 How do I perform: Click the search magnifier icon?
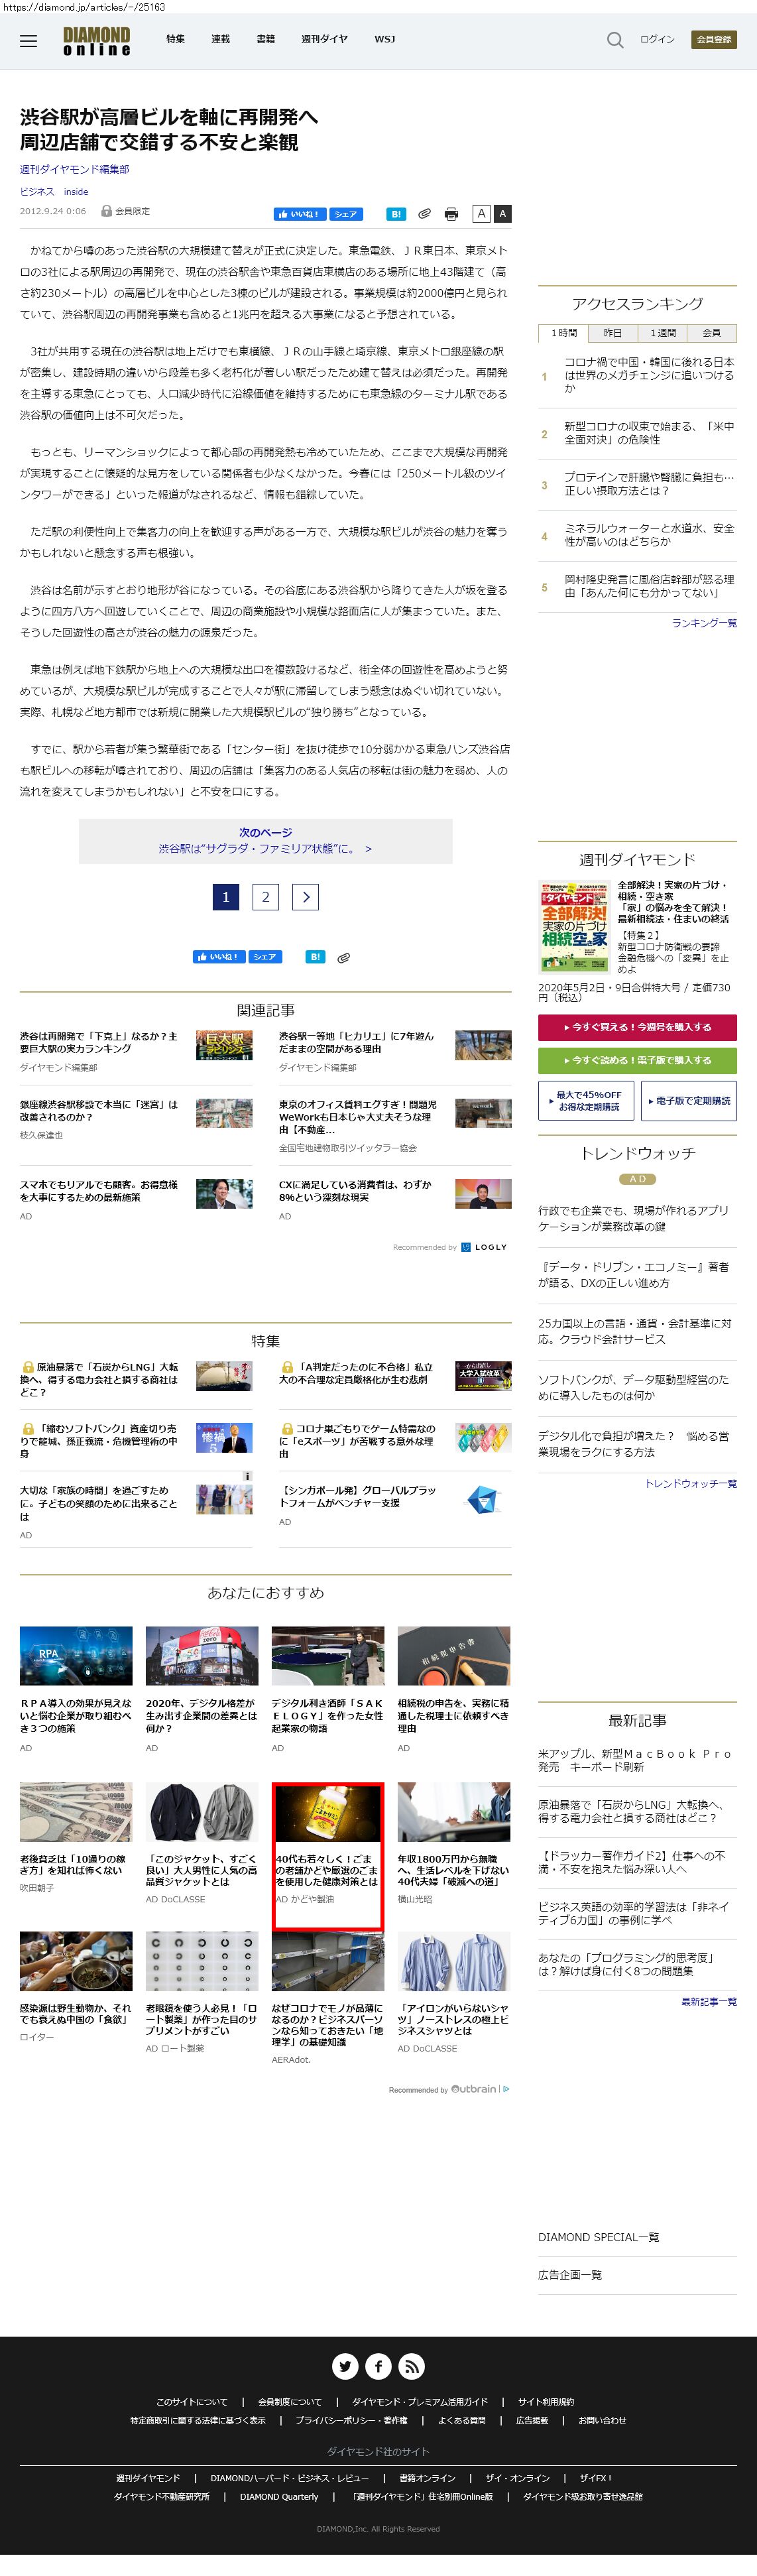pos(615,40)
